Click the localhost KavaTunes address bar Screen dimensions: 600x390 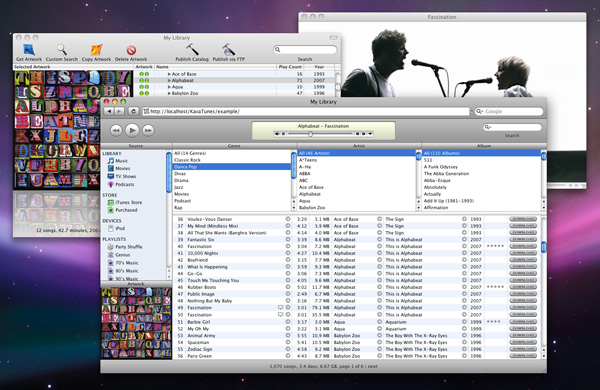[306, 111]
